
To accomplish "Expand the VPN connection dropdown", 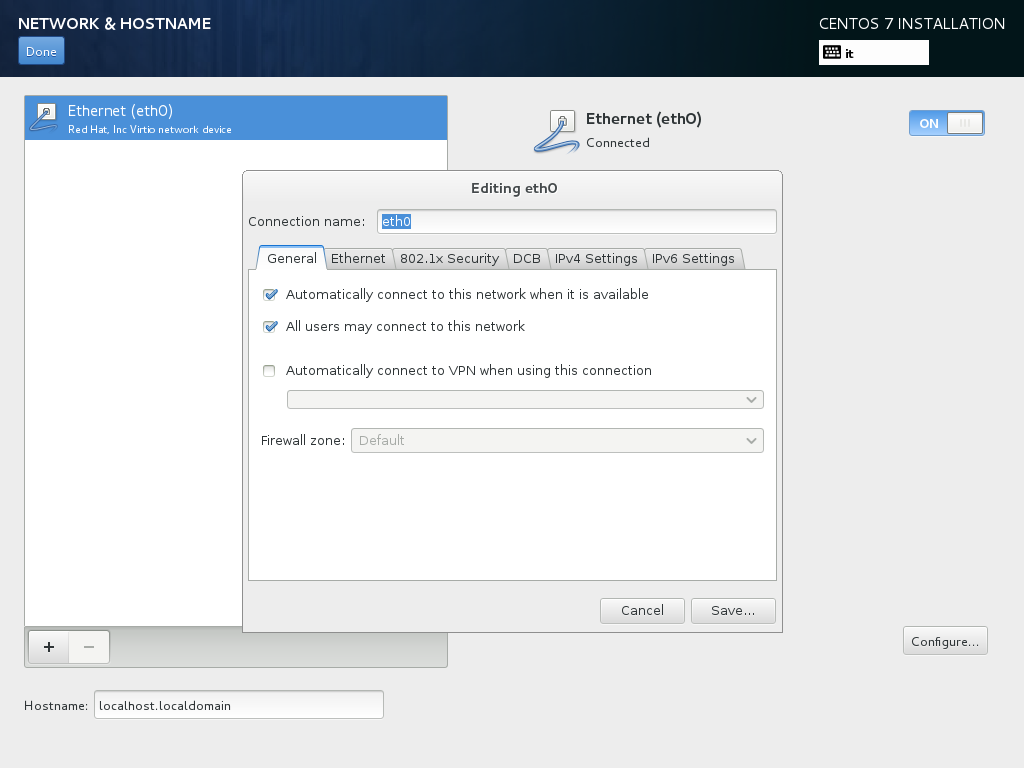I will click(525, 400).
